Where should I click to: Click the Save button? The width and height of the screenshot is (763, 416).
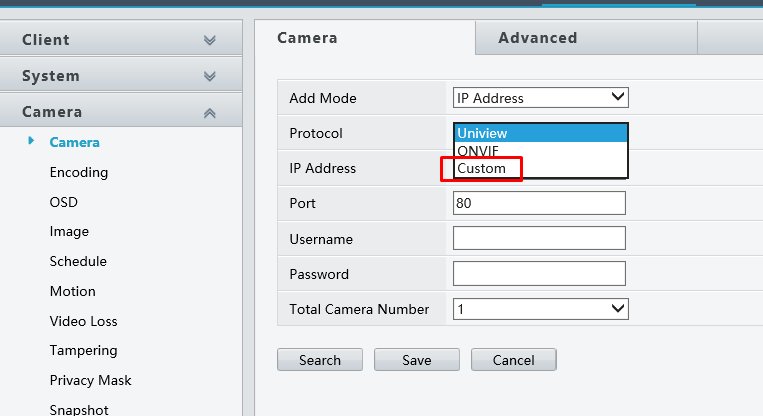tap(417, 360)
